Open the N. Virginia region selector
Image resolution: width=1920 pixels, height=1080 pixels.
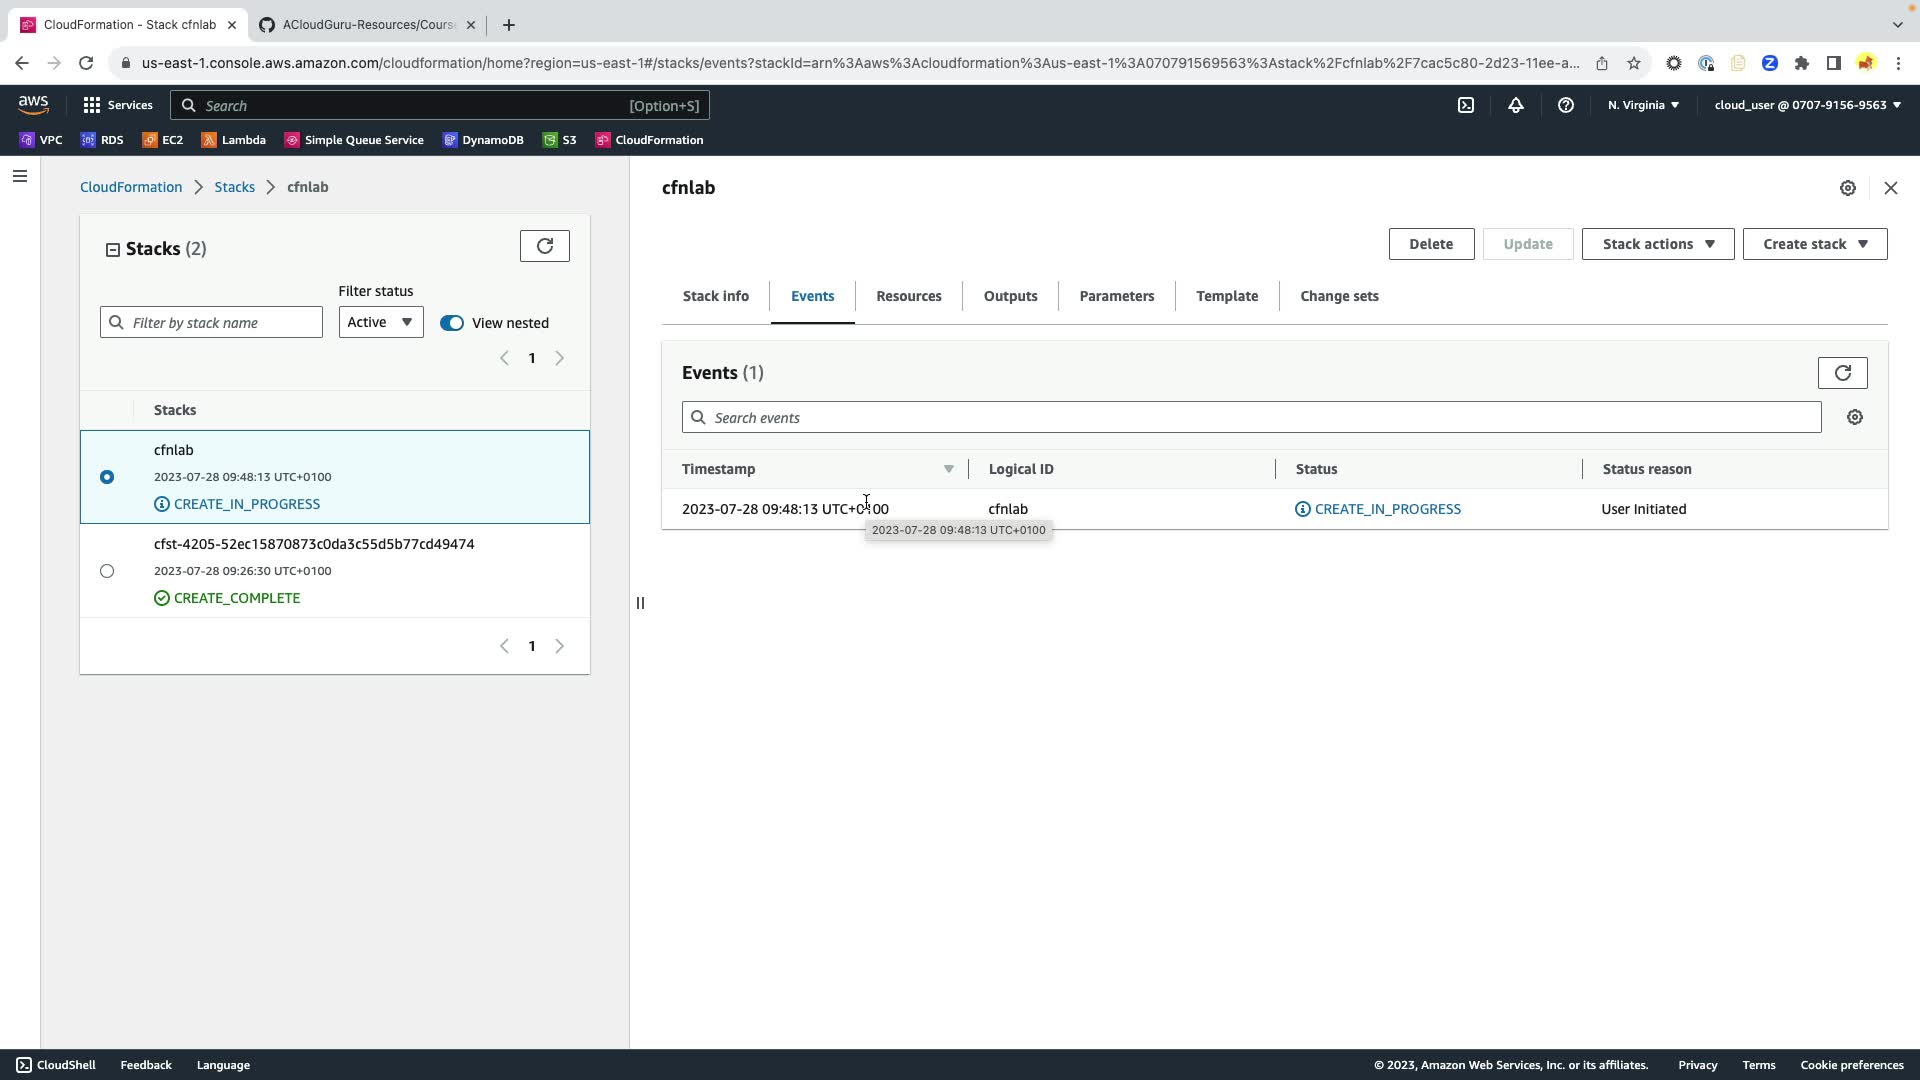coord(1642,105)
